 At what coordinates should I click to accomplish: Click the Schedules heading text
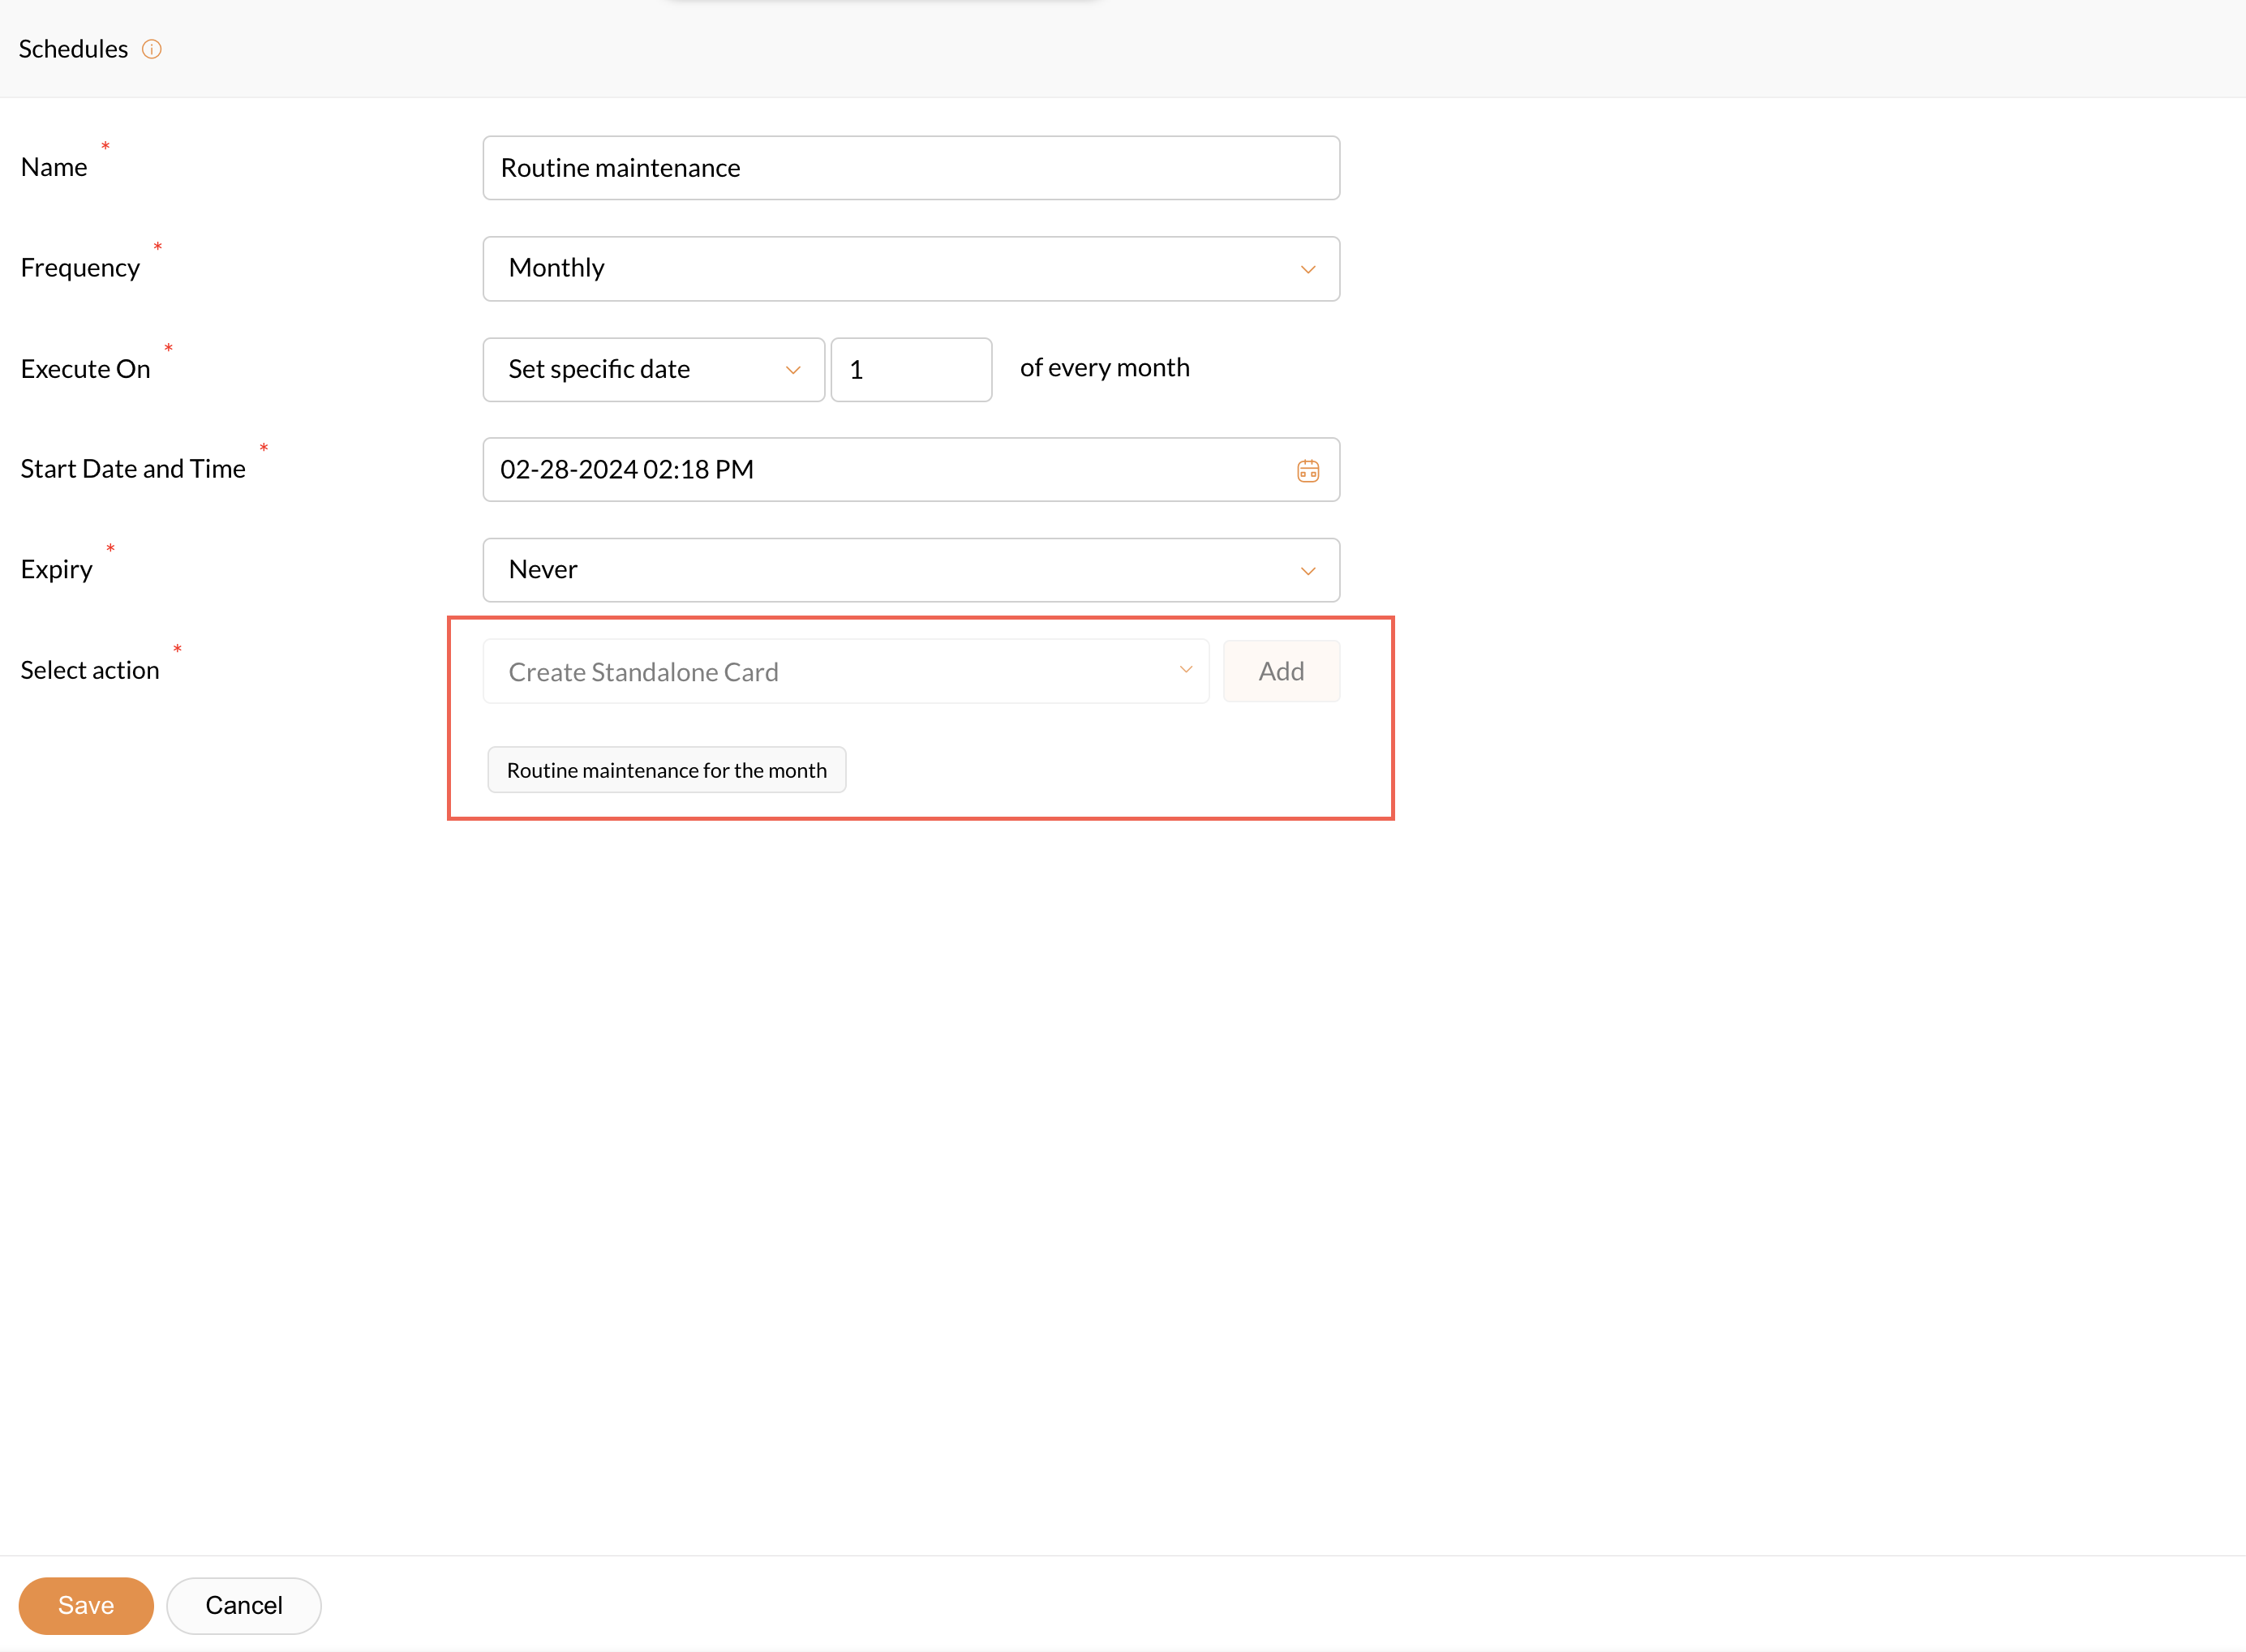(x=73, y=49)
